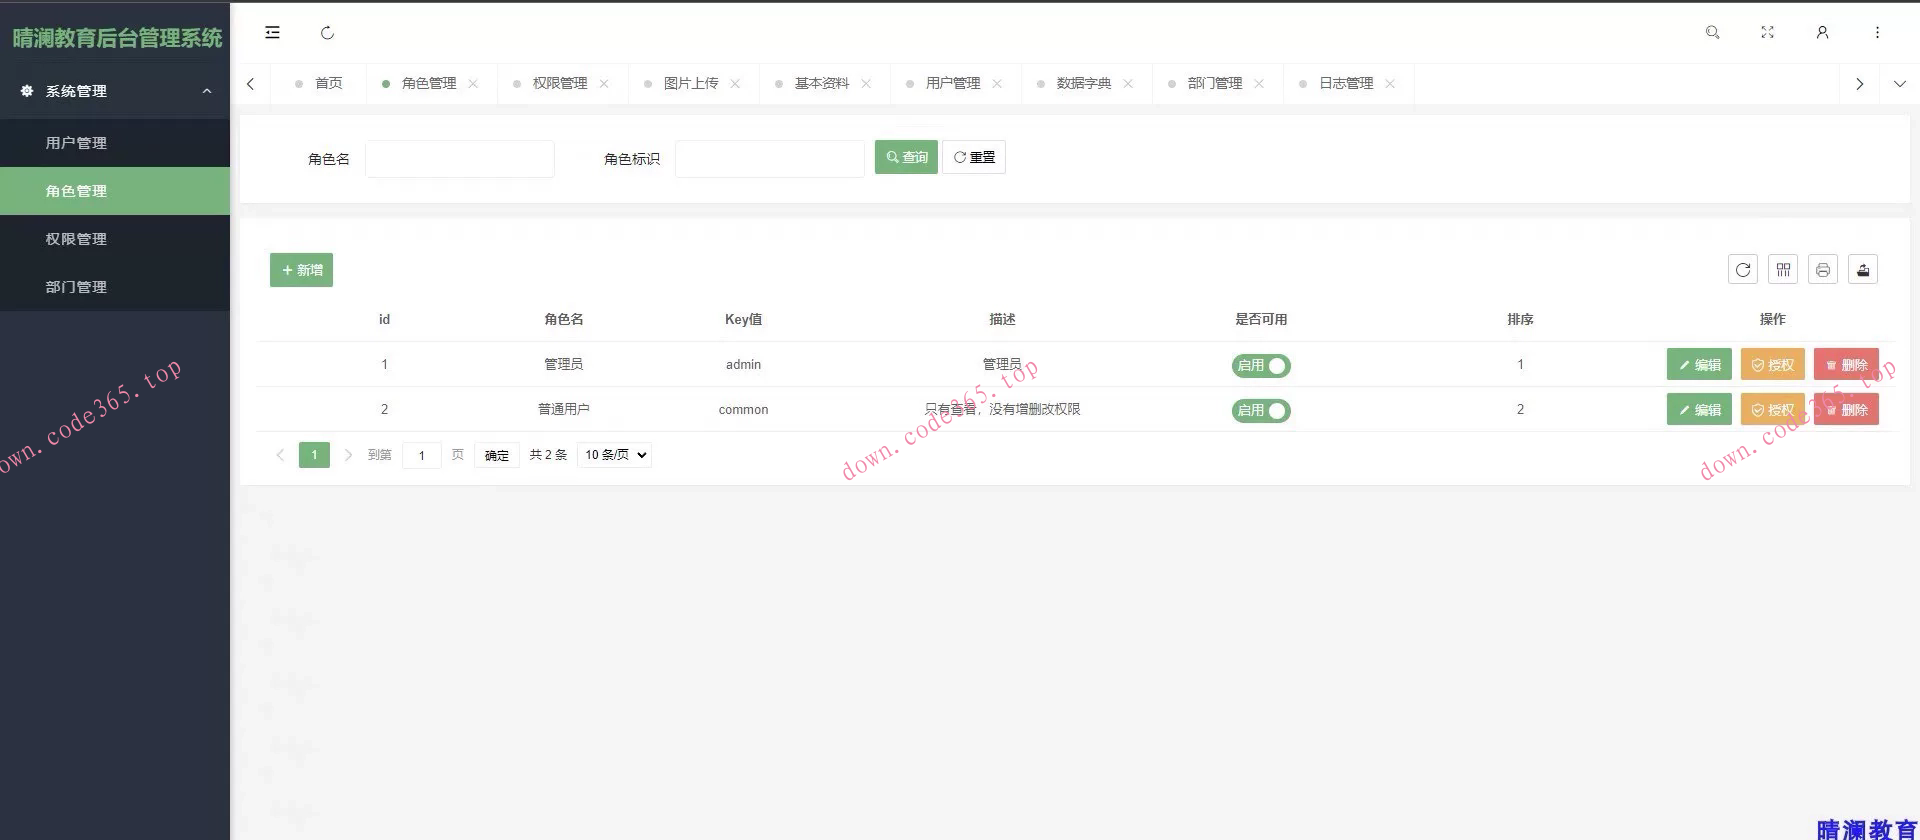Open 部门管理 in the sidebar
1920x840 pixels.
[x=115, y=287]
